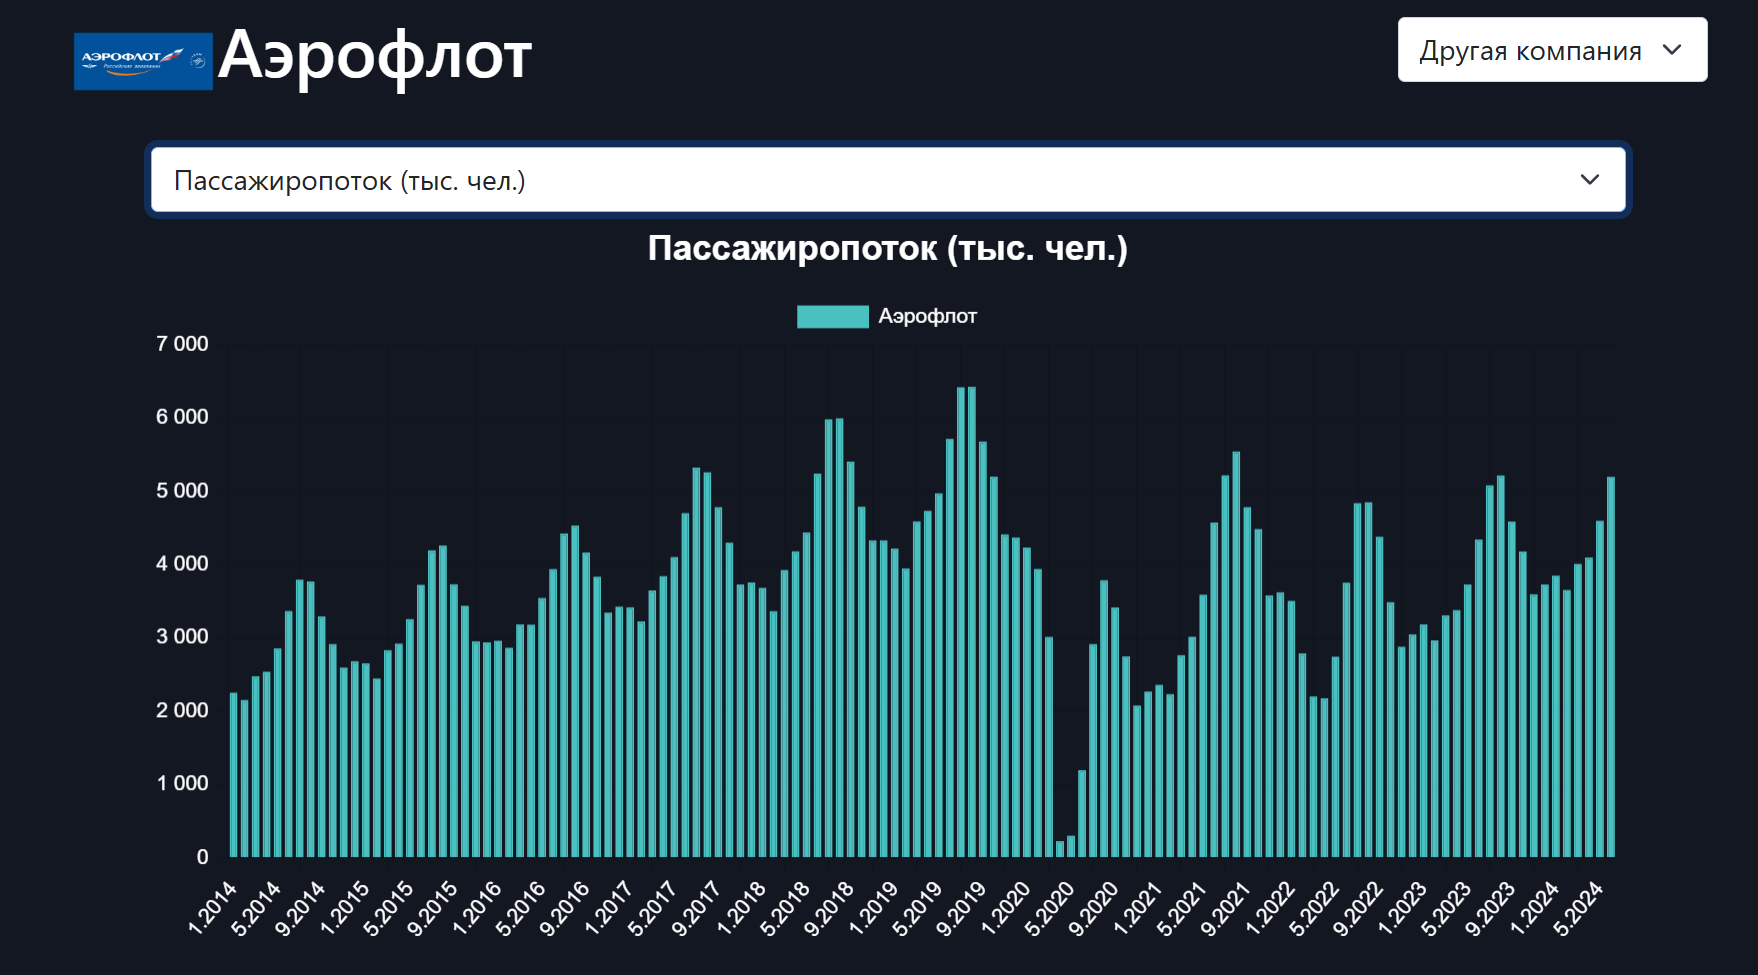This screenshot has height=975, width=1758.
Task: Click the y-axis value "4 000"
Action: click(182, 564)
